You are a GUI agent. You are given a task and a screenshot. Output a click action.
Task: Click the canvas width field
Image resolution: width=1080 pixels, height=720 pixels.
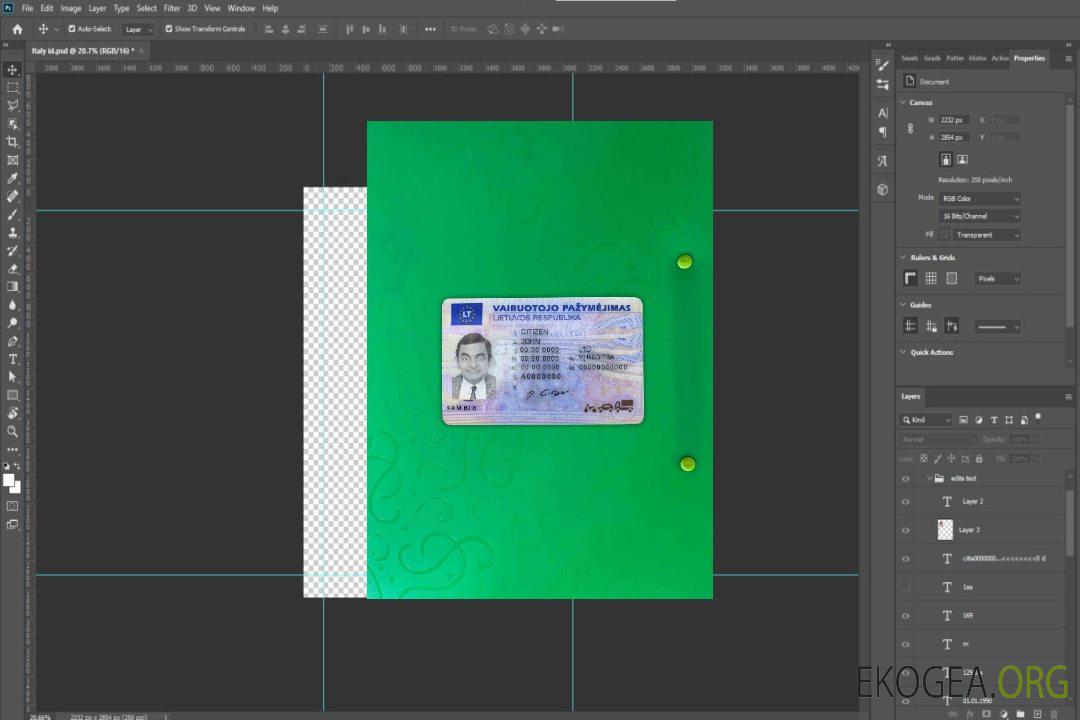pos(954,120)
